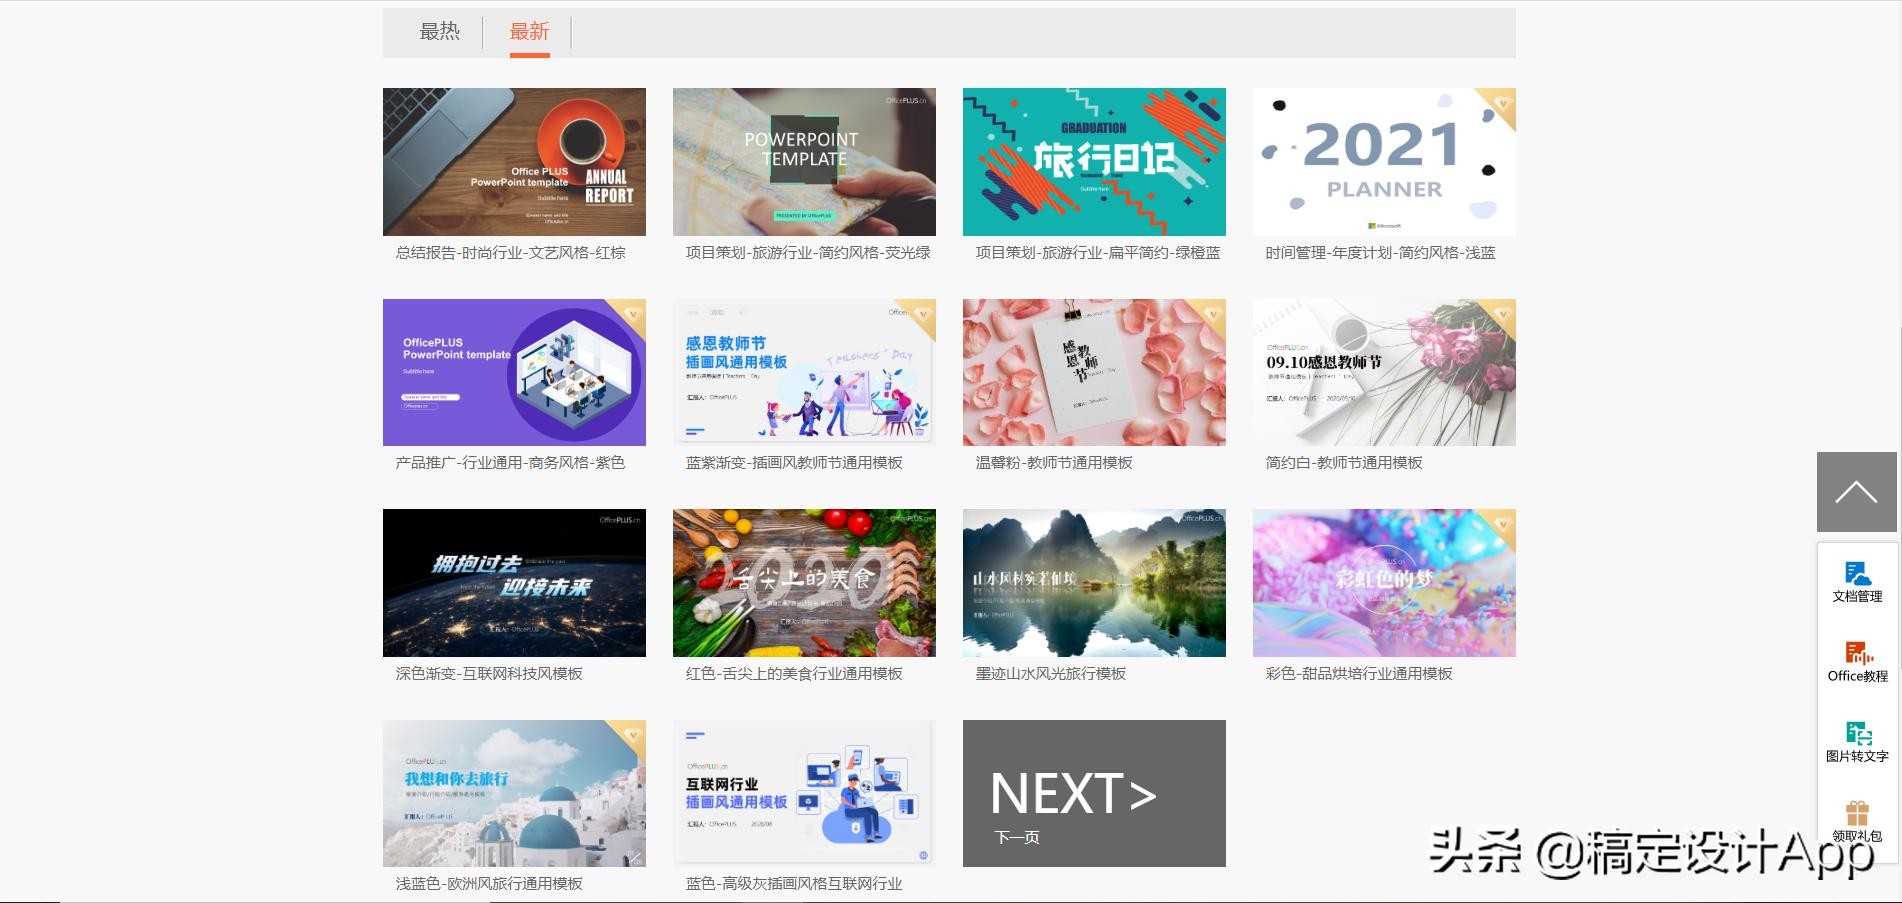
Task: Click VIP badge on purple OfficePLUS template
Action: [632, 314]
